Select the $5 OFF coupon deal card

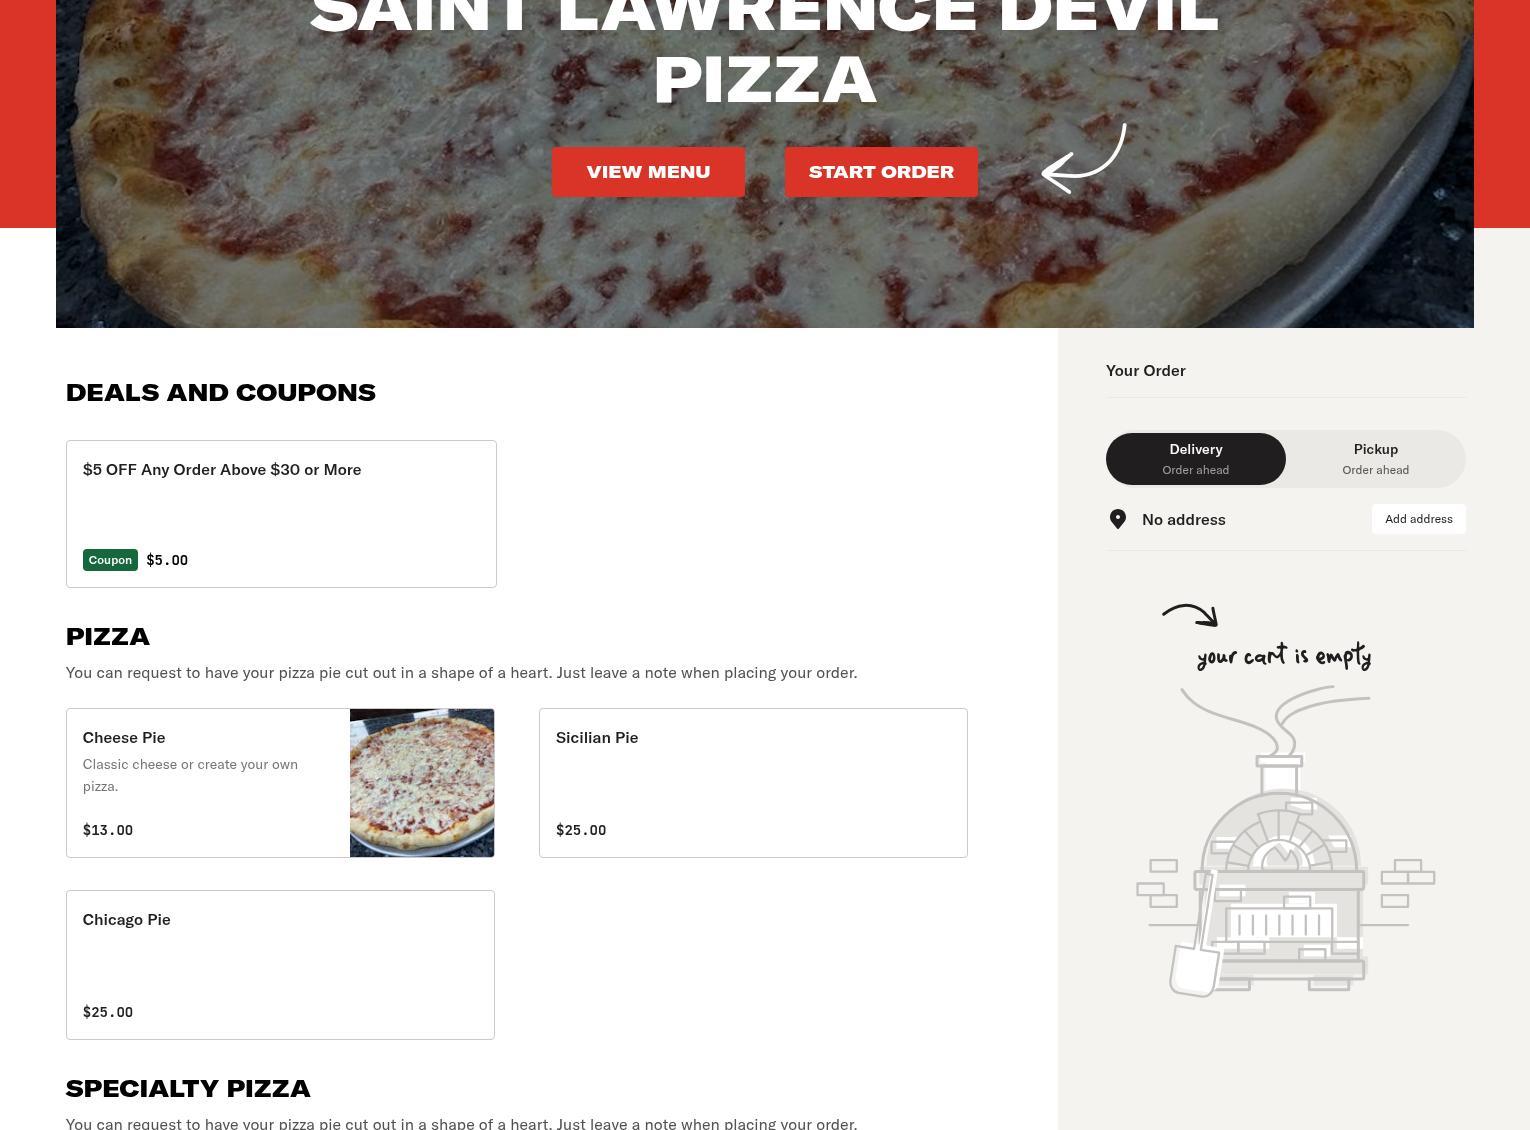(x=281, y=514)
